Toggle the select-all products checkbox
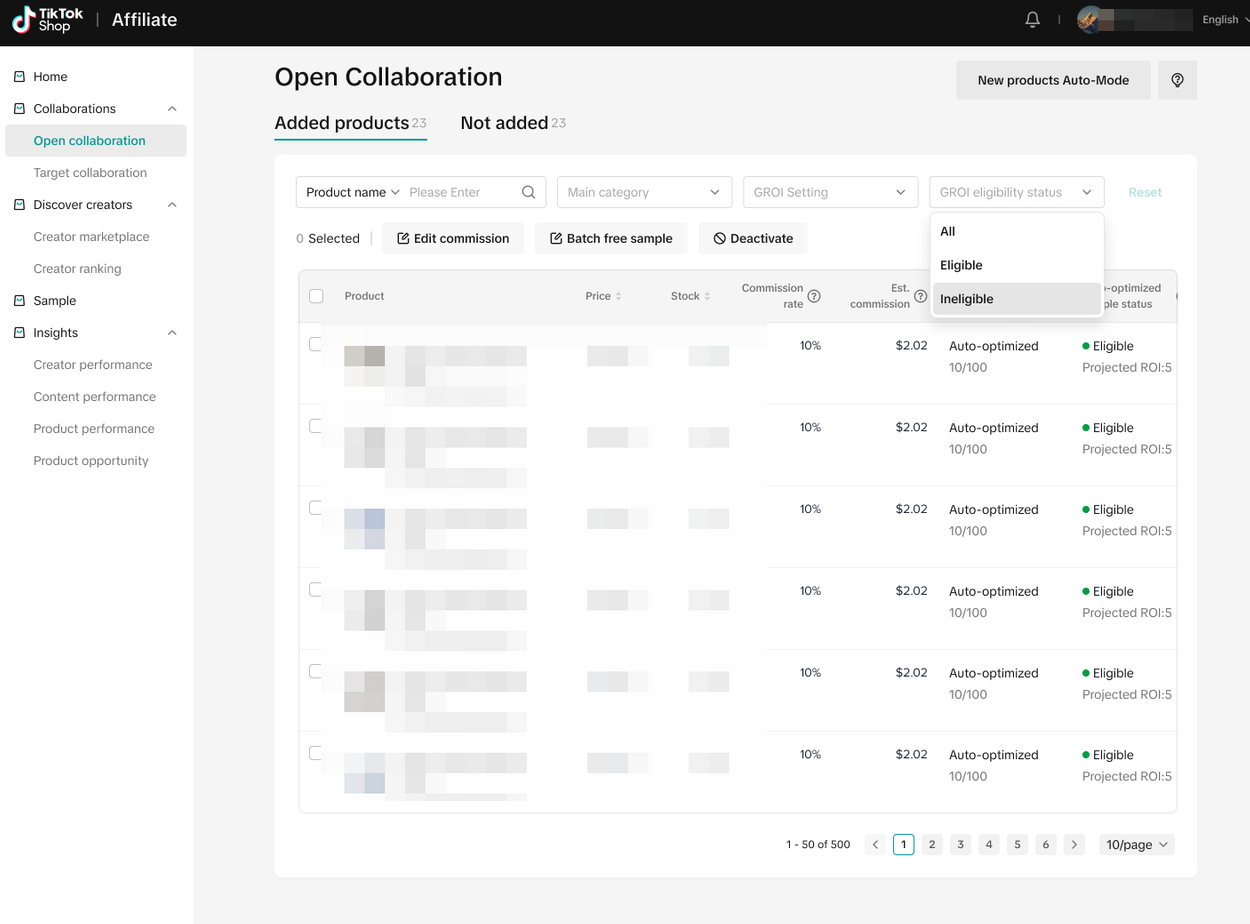The height and width of the screenshot is (924, 1250). tap(316, 296)
